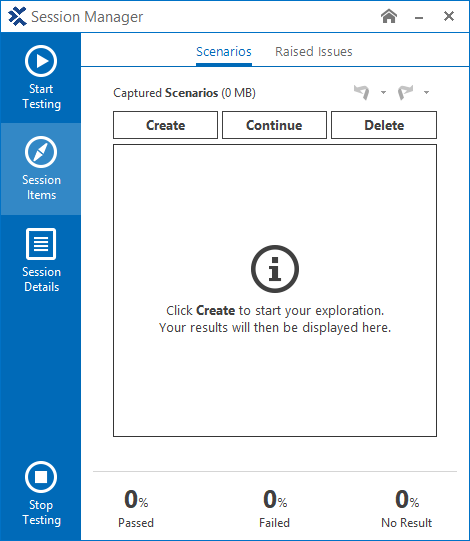Click the Delete button
470x541 pixels.
click(384, 125)
